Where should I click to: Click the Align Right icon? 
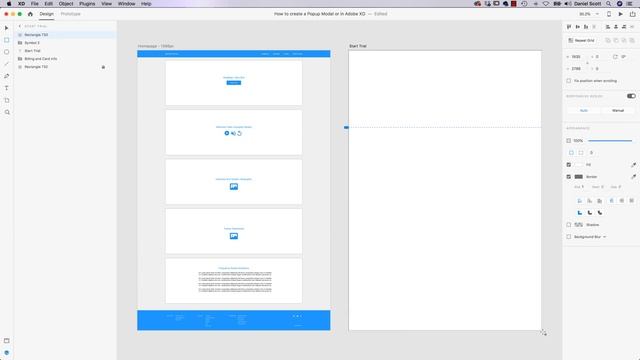(x=624, y=27)
